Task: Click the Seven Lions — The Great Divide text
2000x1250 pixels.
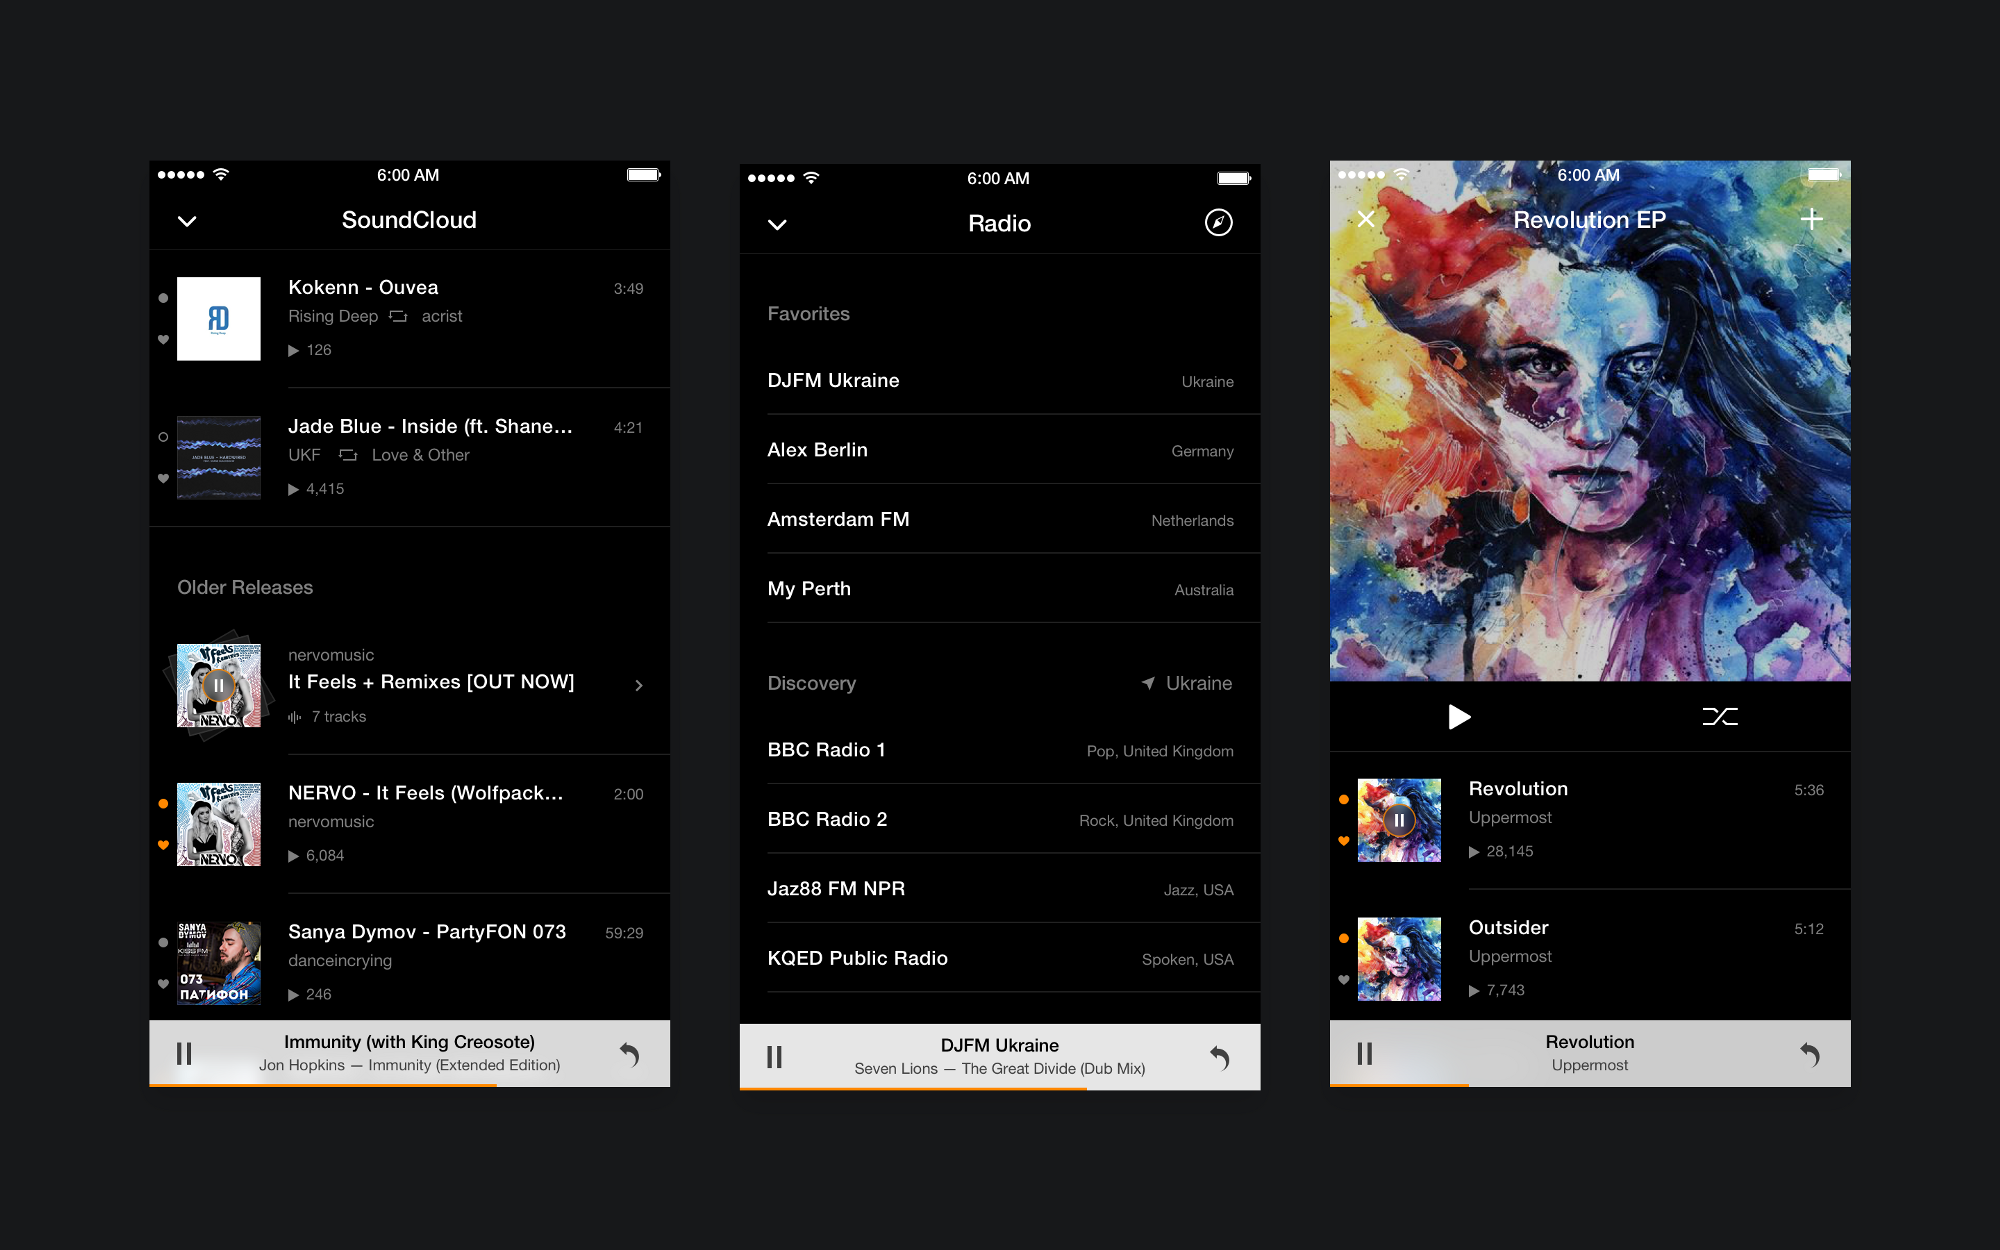Action: point(1000,1069)
